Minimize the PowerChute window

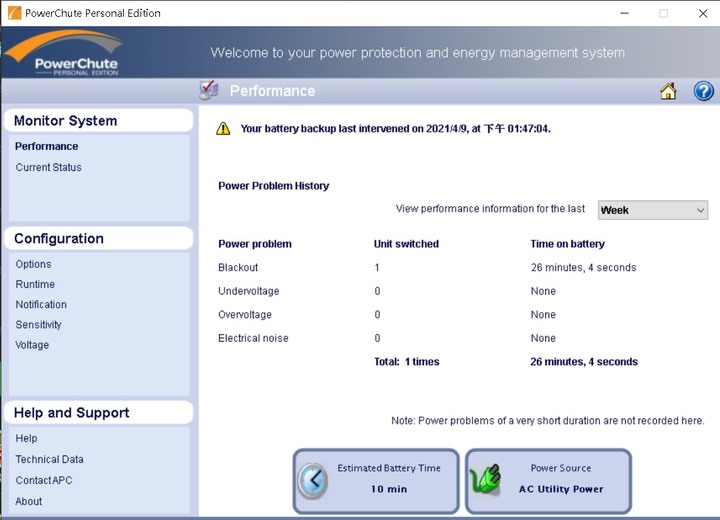(x=624, y=13)
